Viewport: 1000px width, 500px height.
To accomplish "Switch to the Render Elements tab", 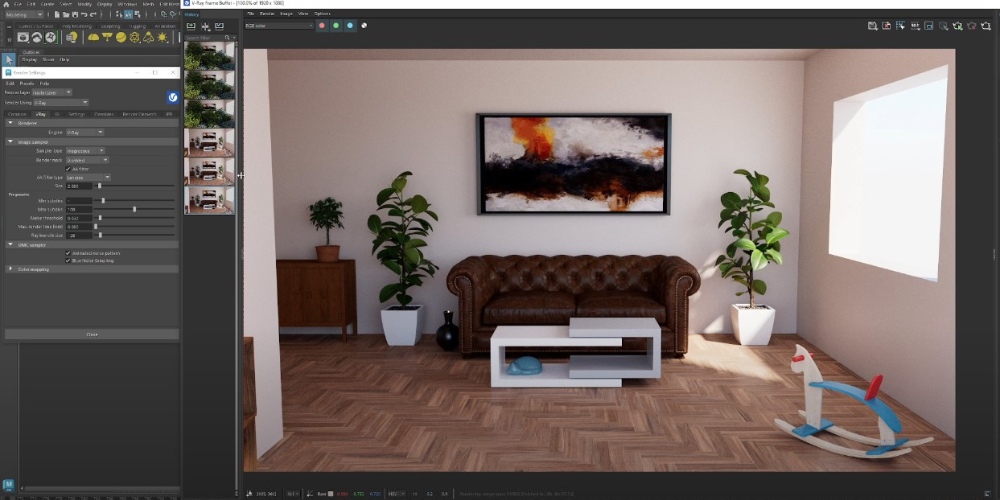I will (x=139, y=114).
